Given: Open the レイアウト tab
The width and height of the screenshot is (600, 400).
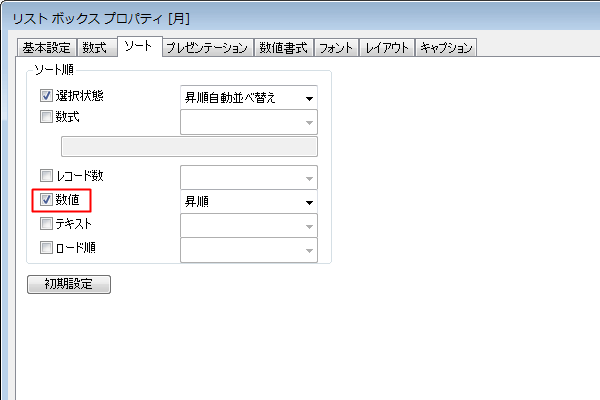Looking at the screenshot, I should (388, 47).
